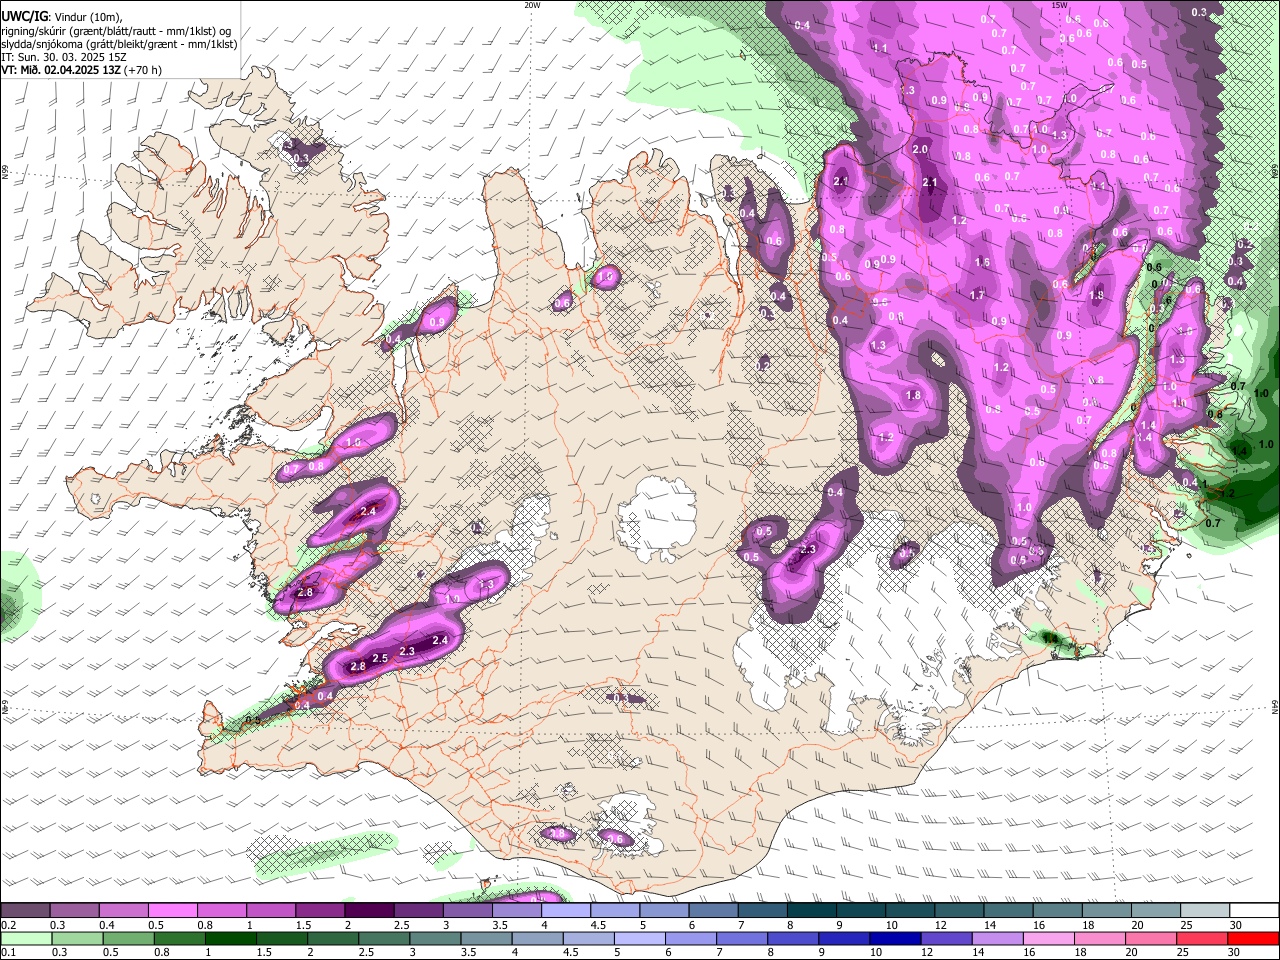Click the "IT: Sun. 30. 03. 2025 15Z" line
This screenshot has height=960, width=1280.
click(64, 57)
